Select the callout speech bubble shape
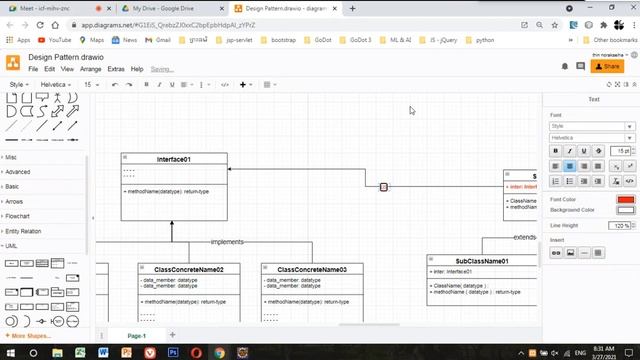This screenshot has width=640, height=360. pos(42,97)
